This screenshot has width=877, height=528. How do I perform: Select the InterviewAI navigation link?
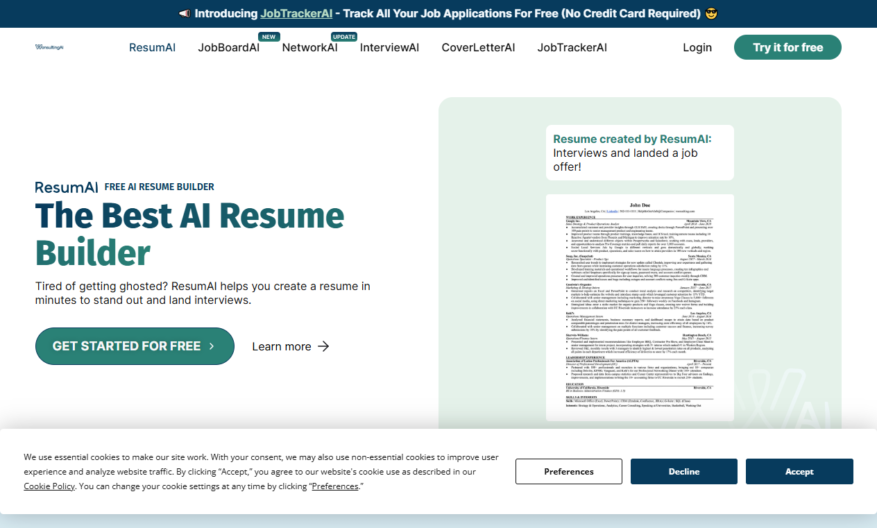[389, 48]
